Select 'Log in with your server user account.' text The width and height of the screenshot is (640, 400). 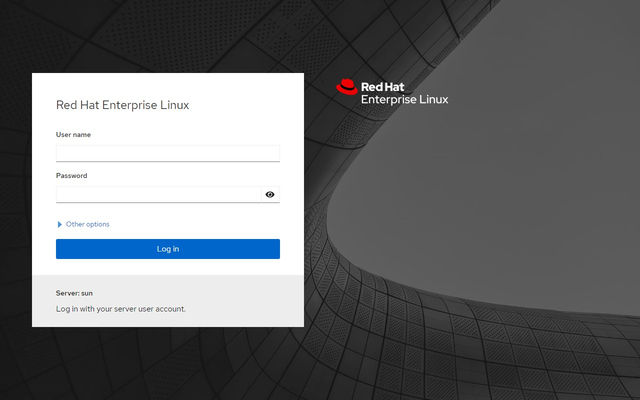[121, 309]
